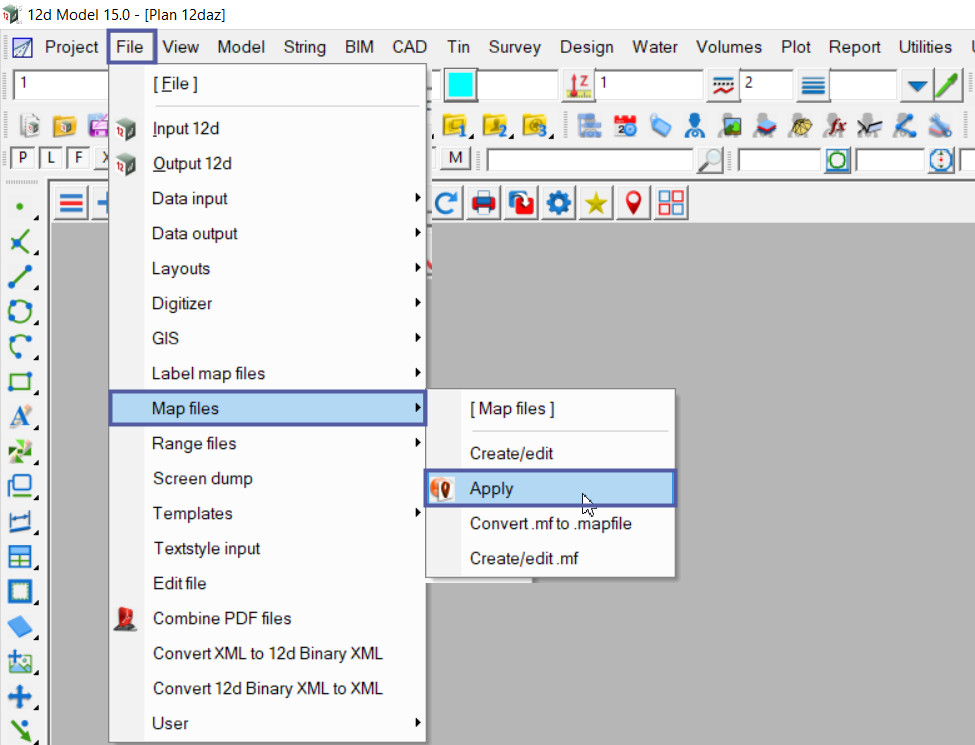Expand the Digitizer submenu
The height and width of the screenshot is (745, 975).
tap(267, 303)
